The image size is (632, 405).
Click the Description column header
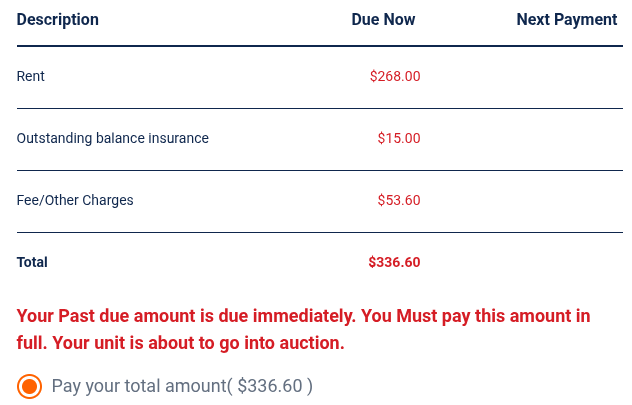pos(58,20)
